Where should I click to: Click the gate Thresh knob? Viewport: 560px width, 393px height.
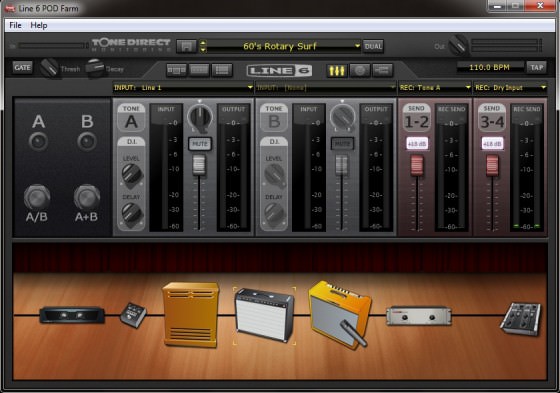click(x=49, y=68)
